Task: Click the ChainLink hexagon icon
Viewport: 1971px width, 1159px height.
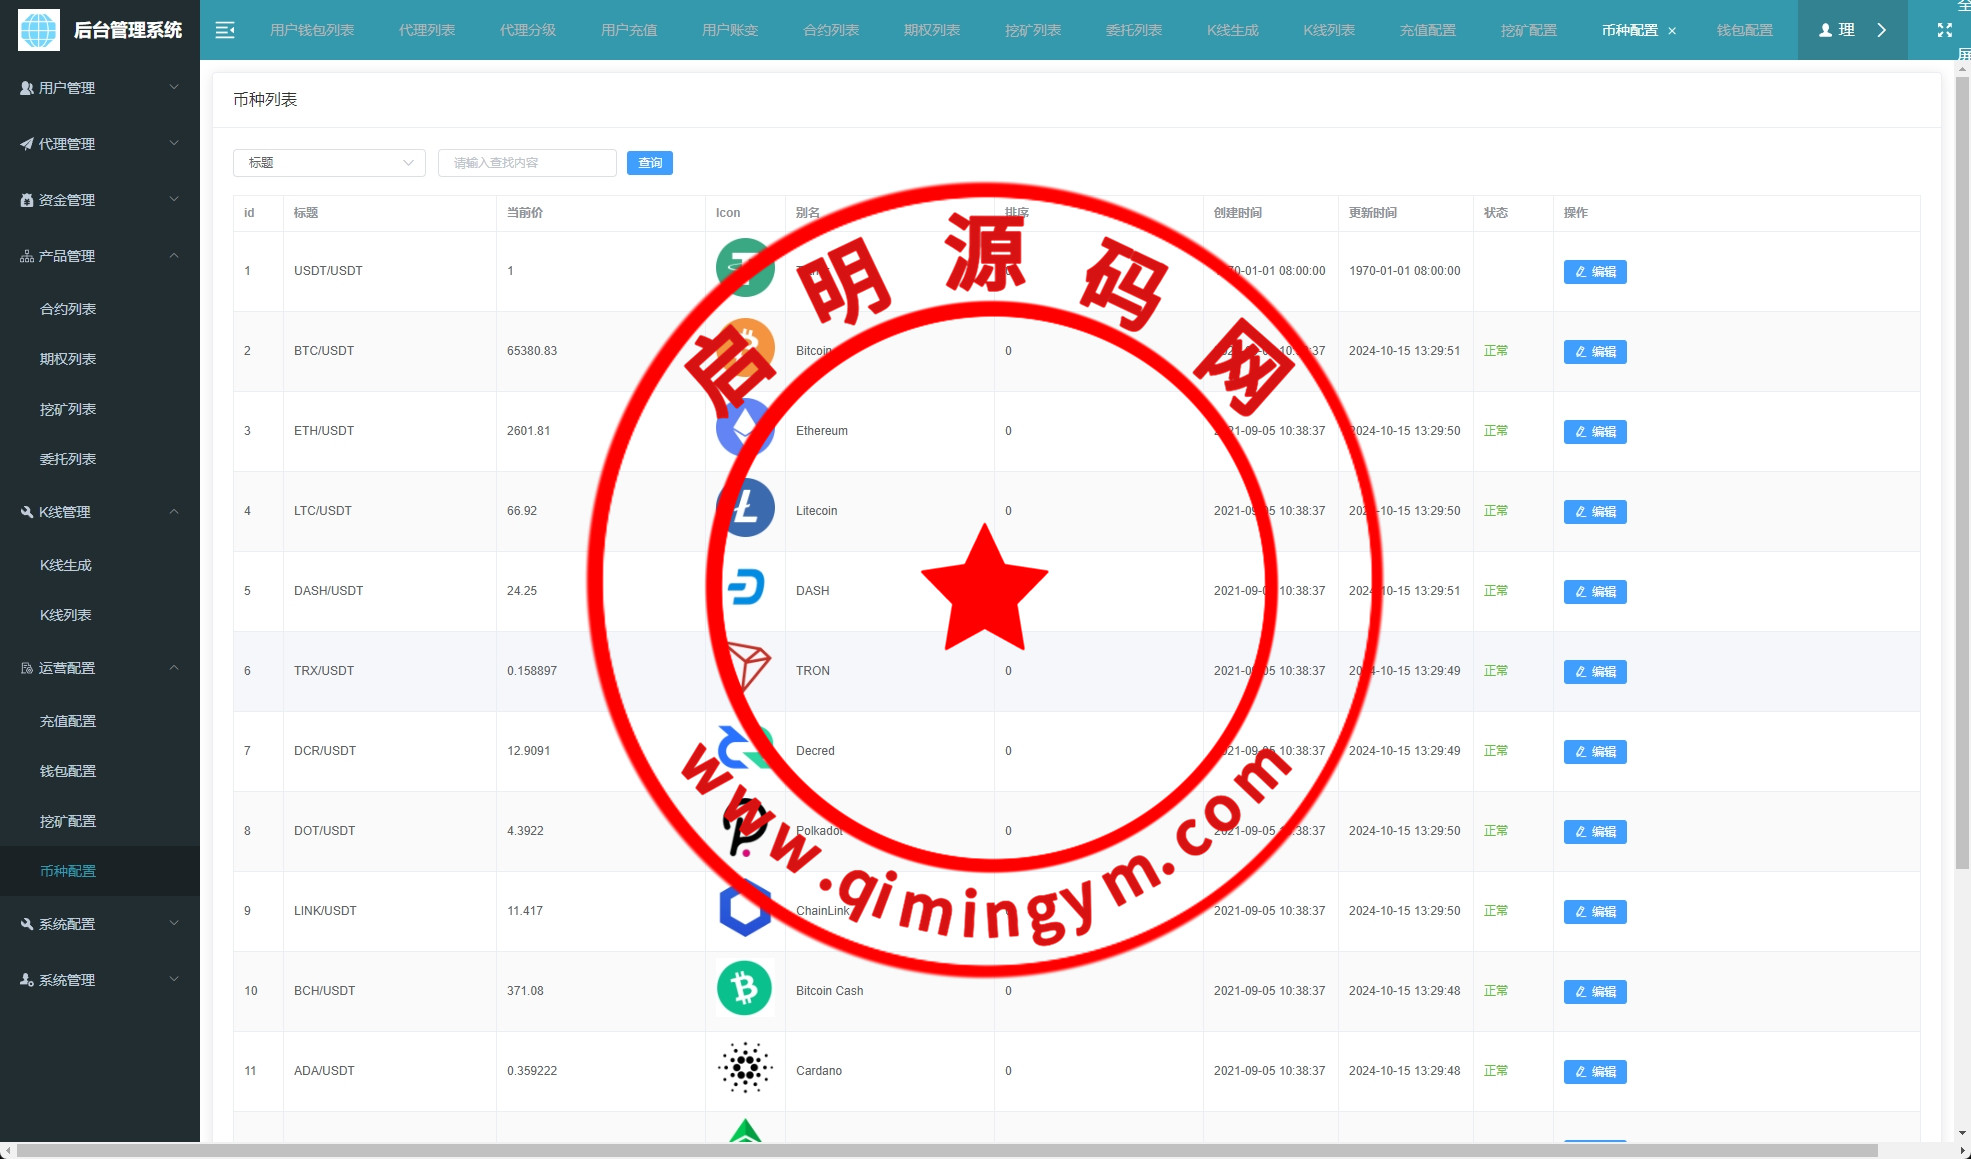Action: click(x=744, y=909)
